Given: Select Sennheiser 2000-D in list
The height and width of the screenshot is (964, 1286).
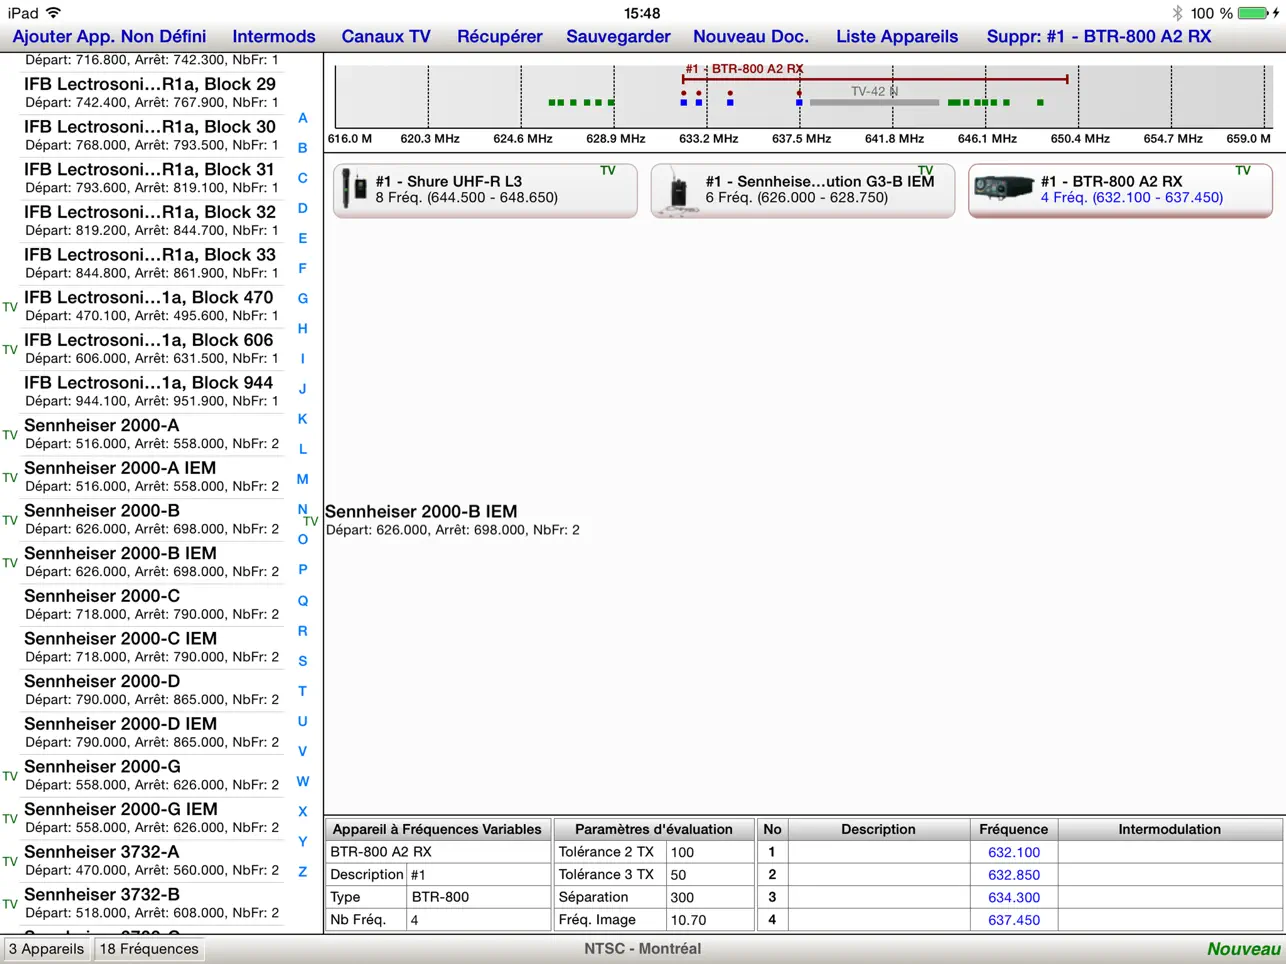Looking at the screenshot, I should (152, 690).
